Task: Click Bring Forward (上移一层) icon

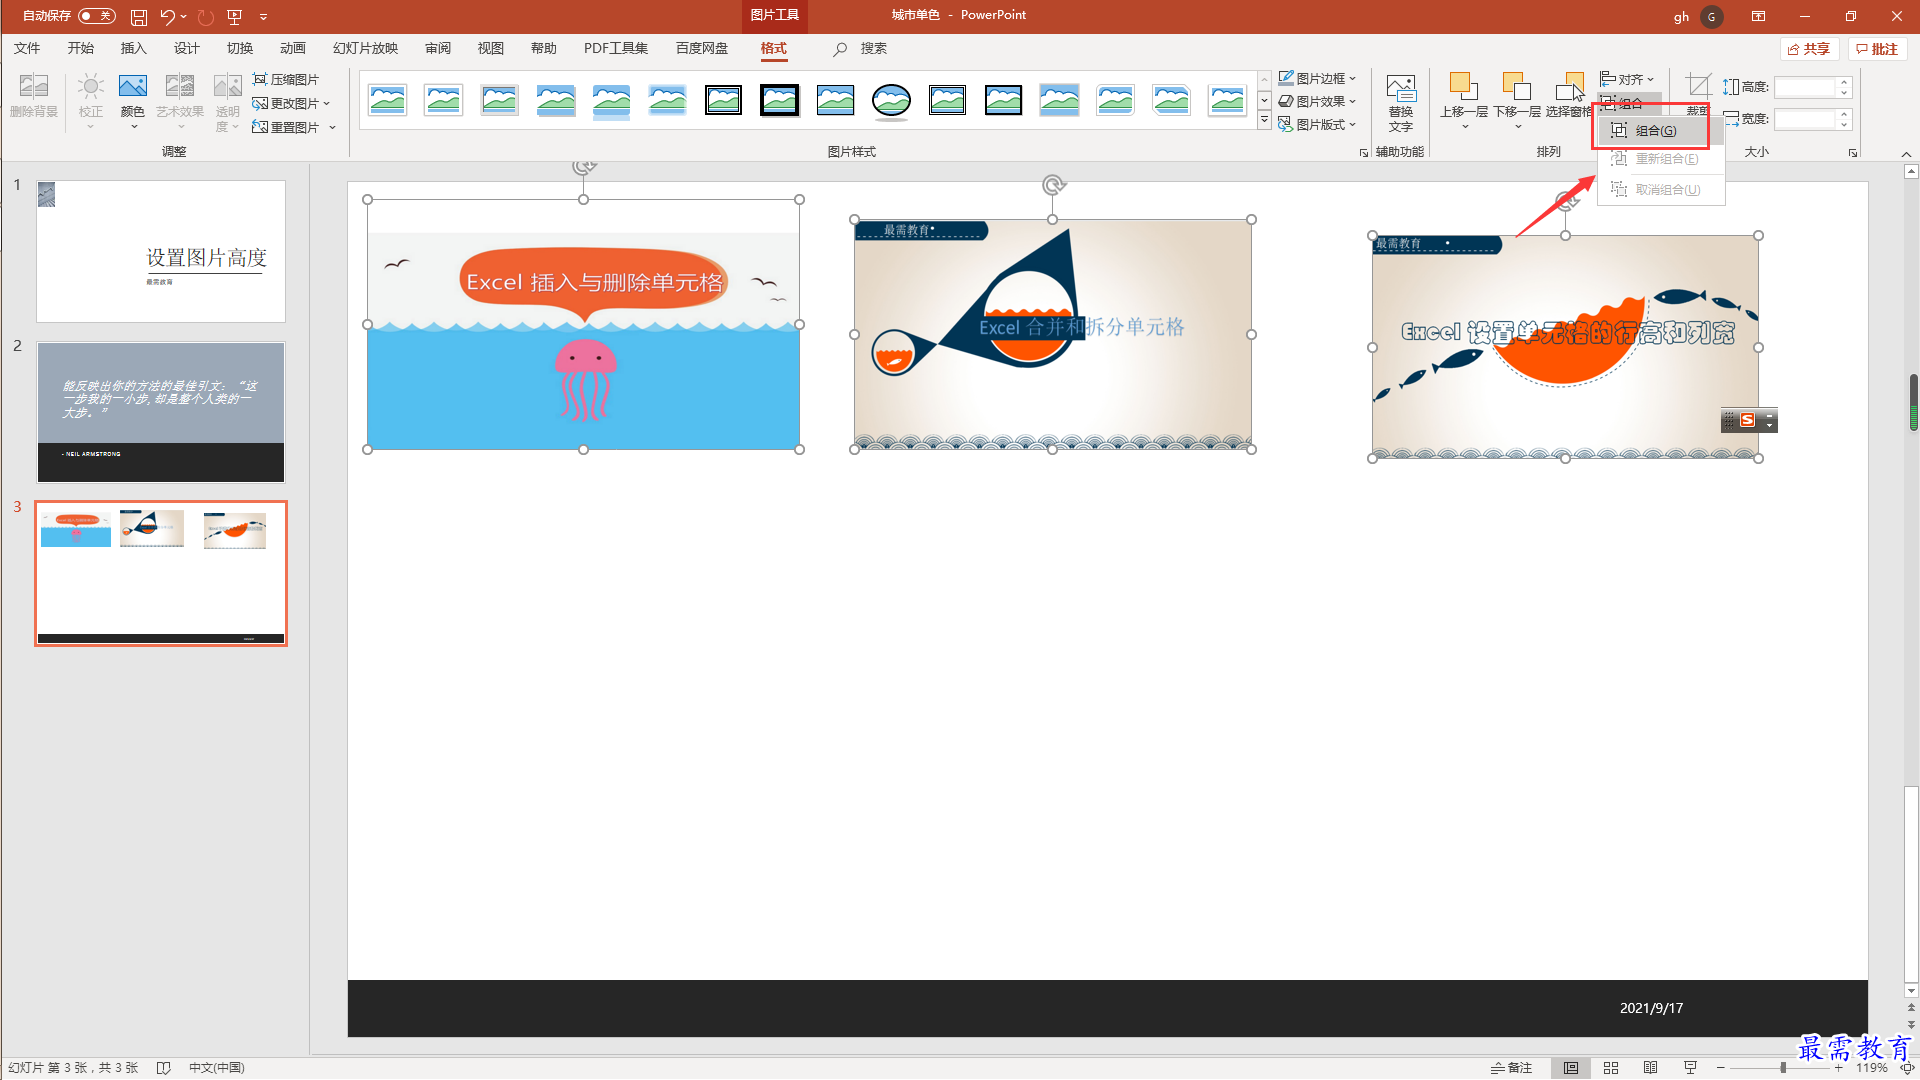Action: click(x=1464, y=101)
